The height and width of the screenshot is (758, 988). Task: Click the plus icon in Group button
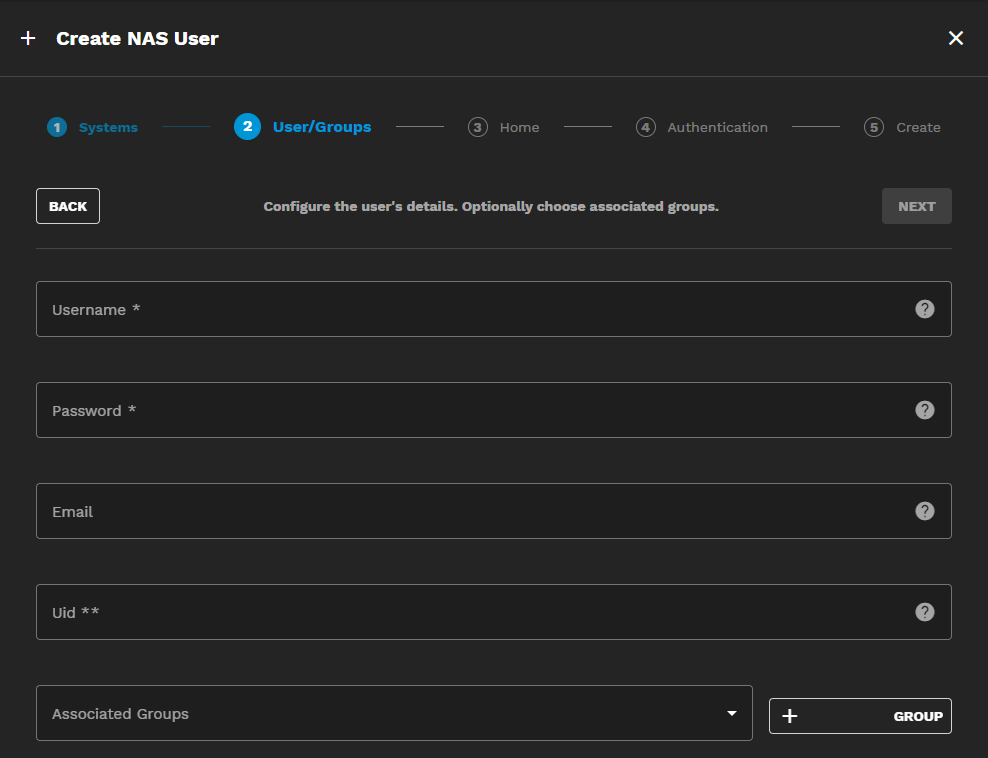(x=790, y=716)
